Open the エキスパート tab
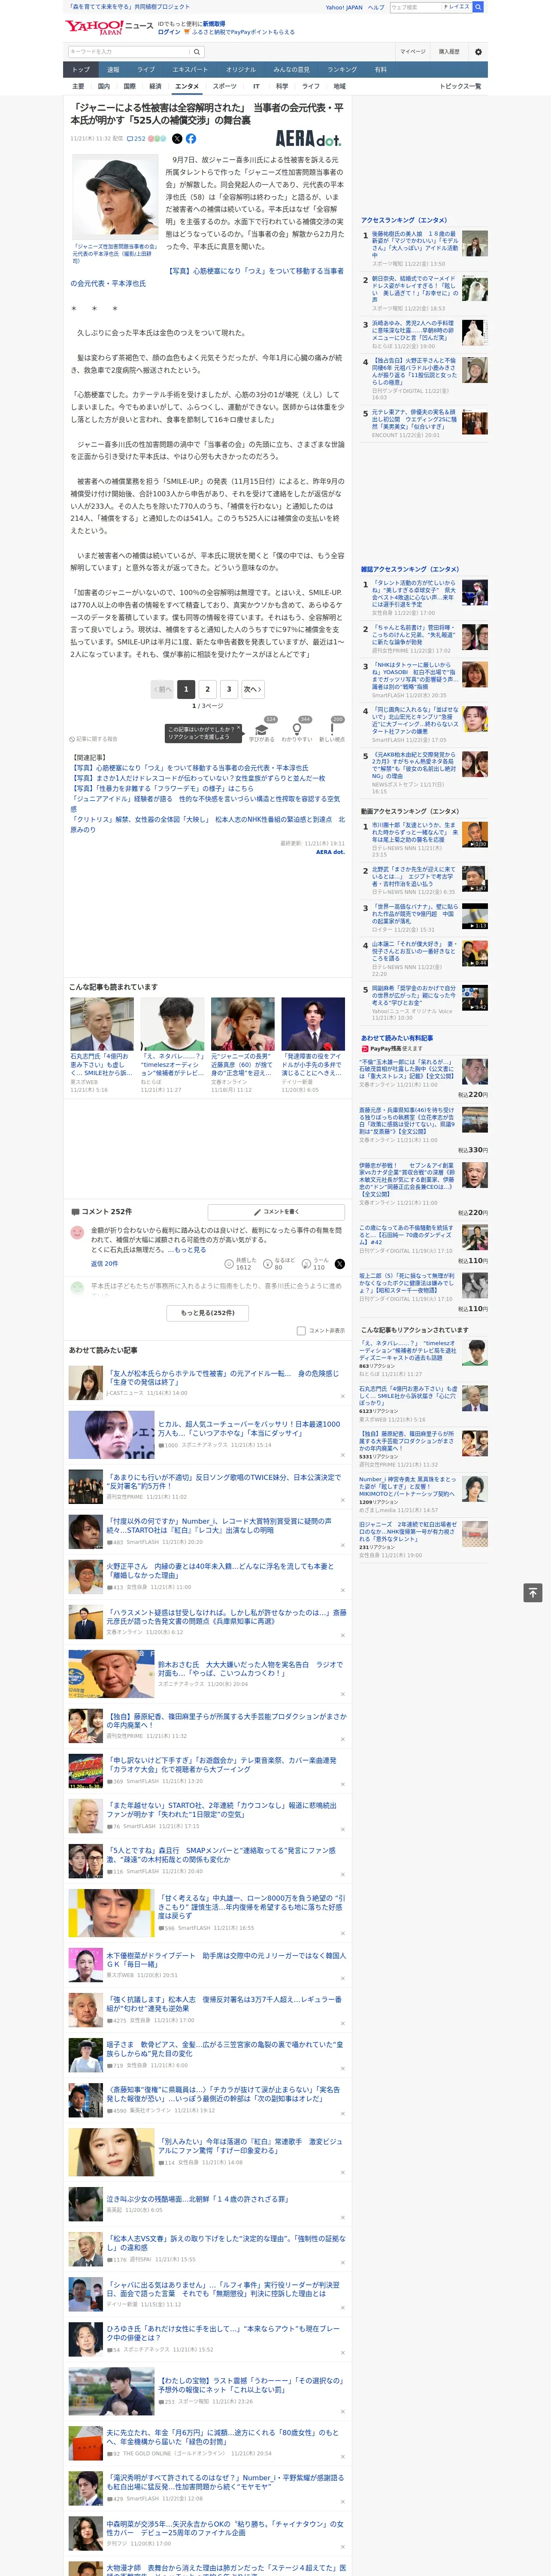 (190, 69)
